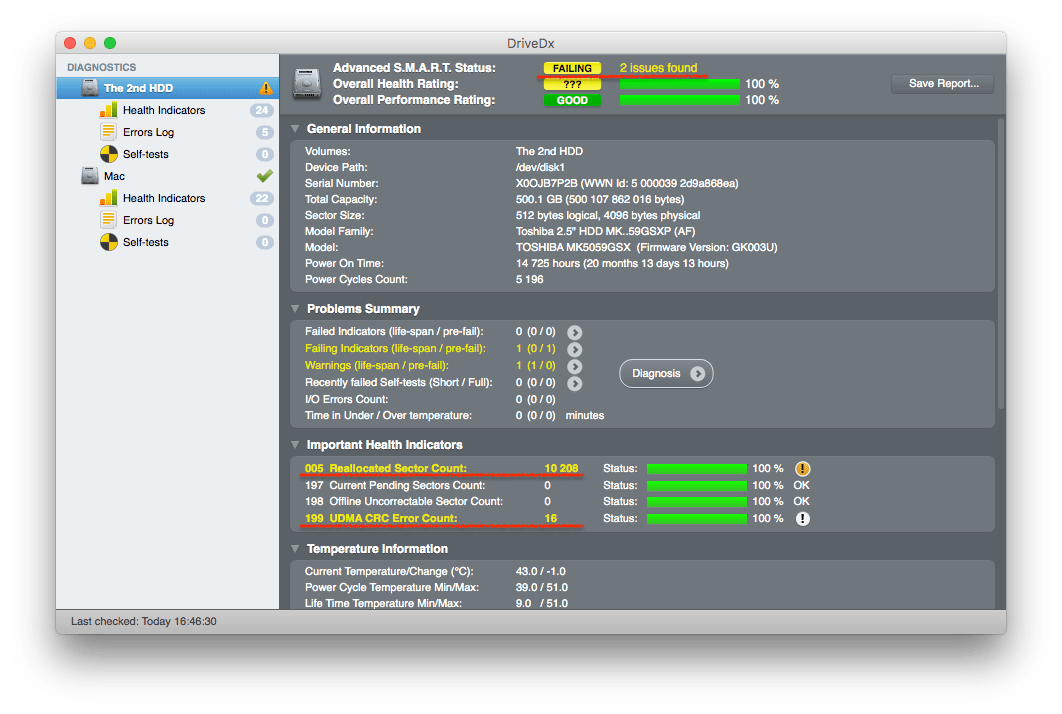
Task: Open Errors Log under The 2nd HDD
Action: coord(148,132)
